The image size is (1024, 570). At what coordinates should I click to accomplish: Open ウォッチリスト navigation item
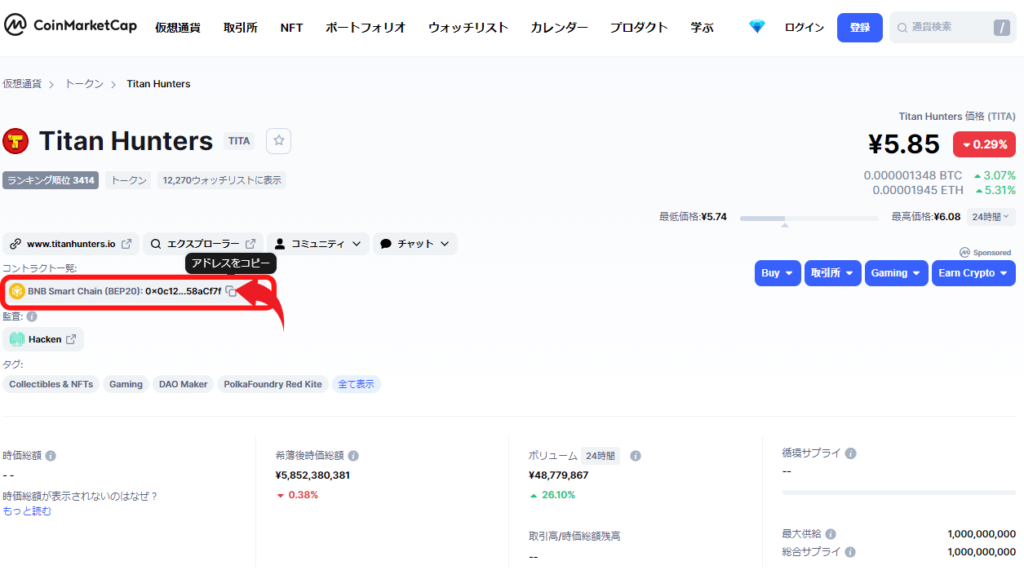pyautogui.click(x=468, y=27)
